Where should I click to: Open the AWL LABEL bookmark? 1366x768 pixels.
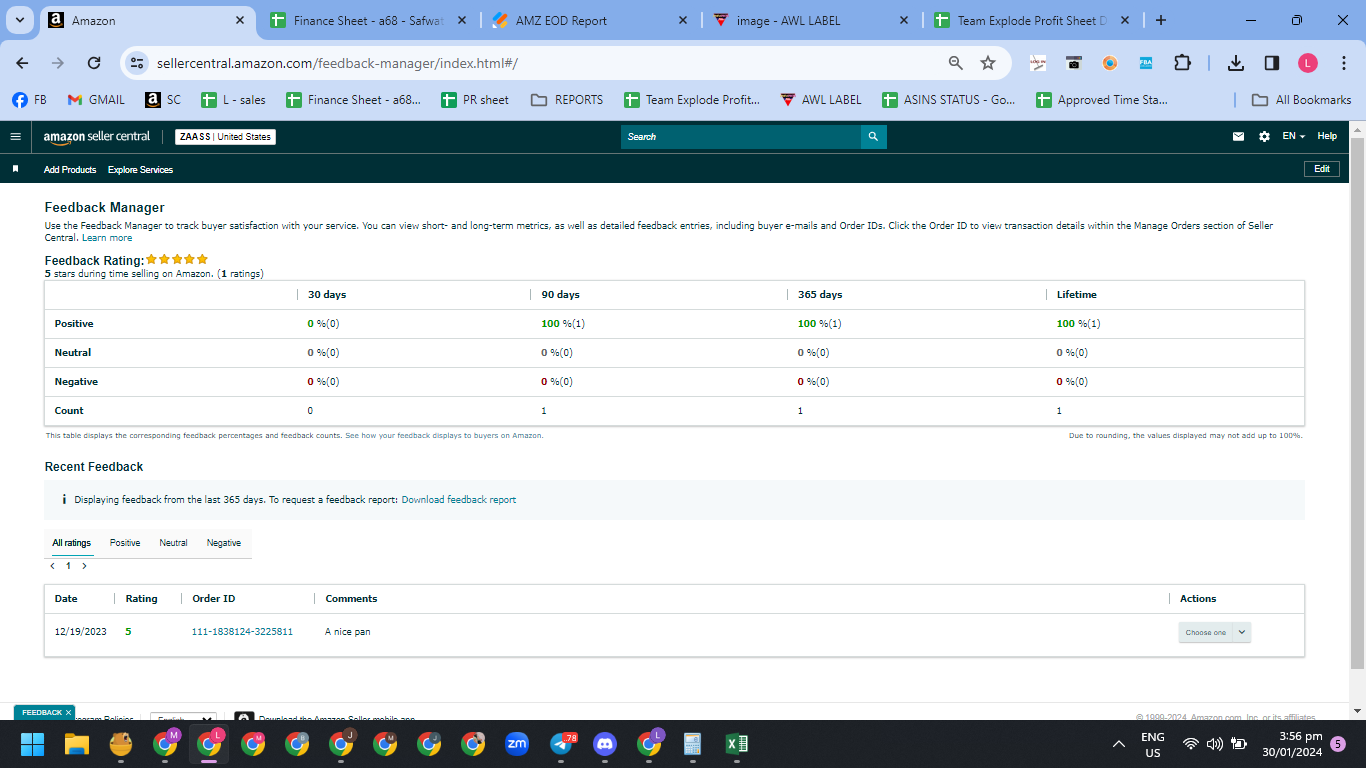tap(820, 100)
